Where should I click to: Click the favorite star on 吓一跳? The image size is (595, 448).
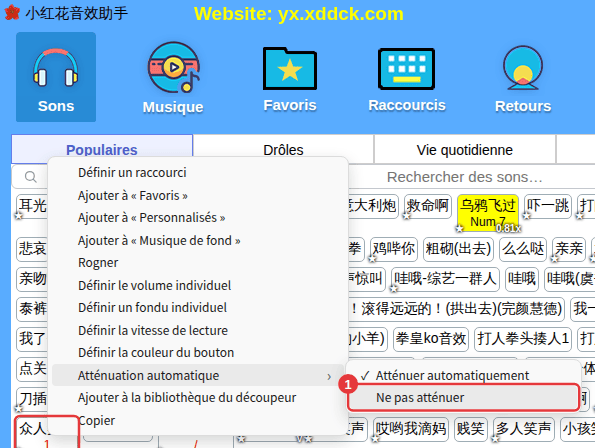[x=526, y=216]
